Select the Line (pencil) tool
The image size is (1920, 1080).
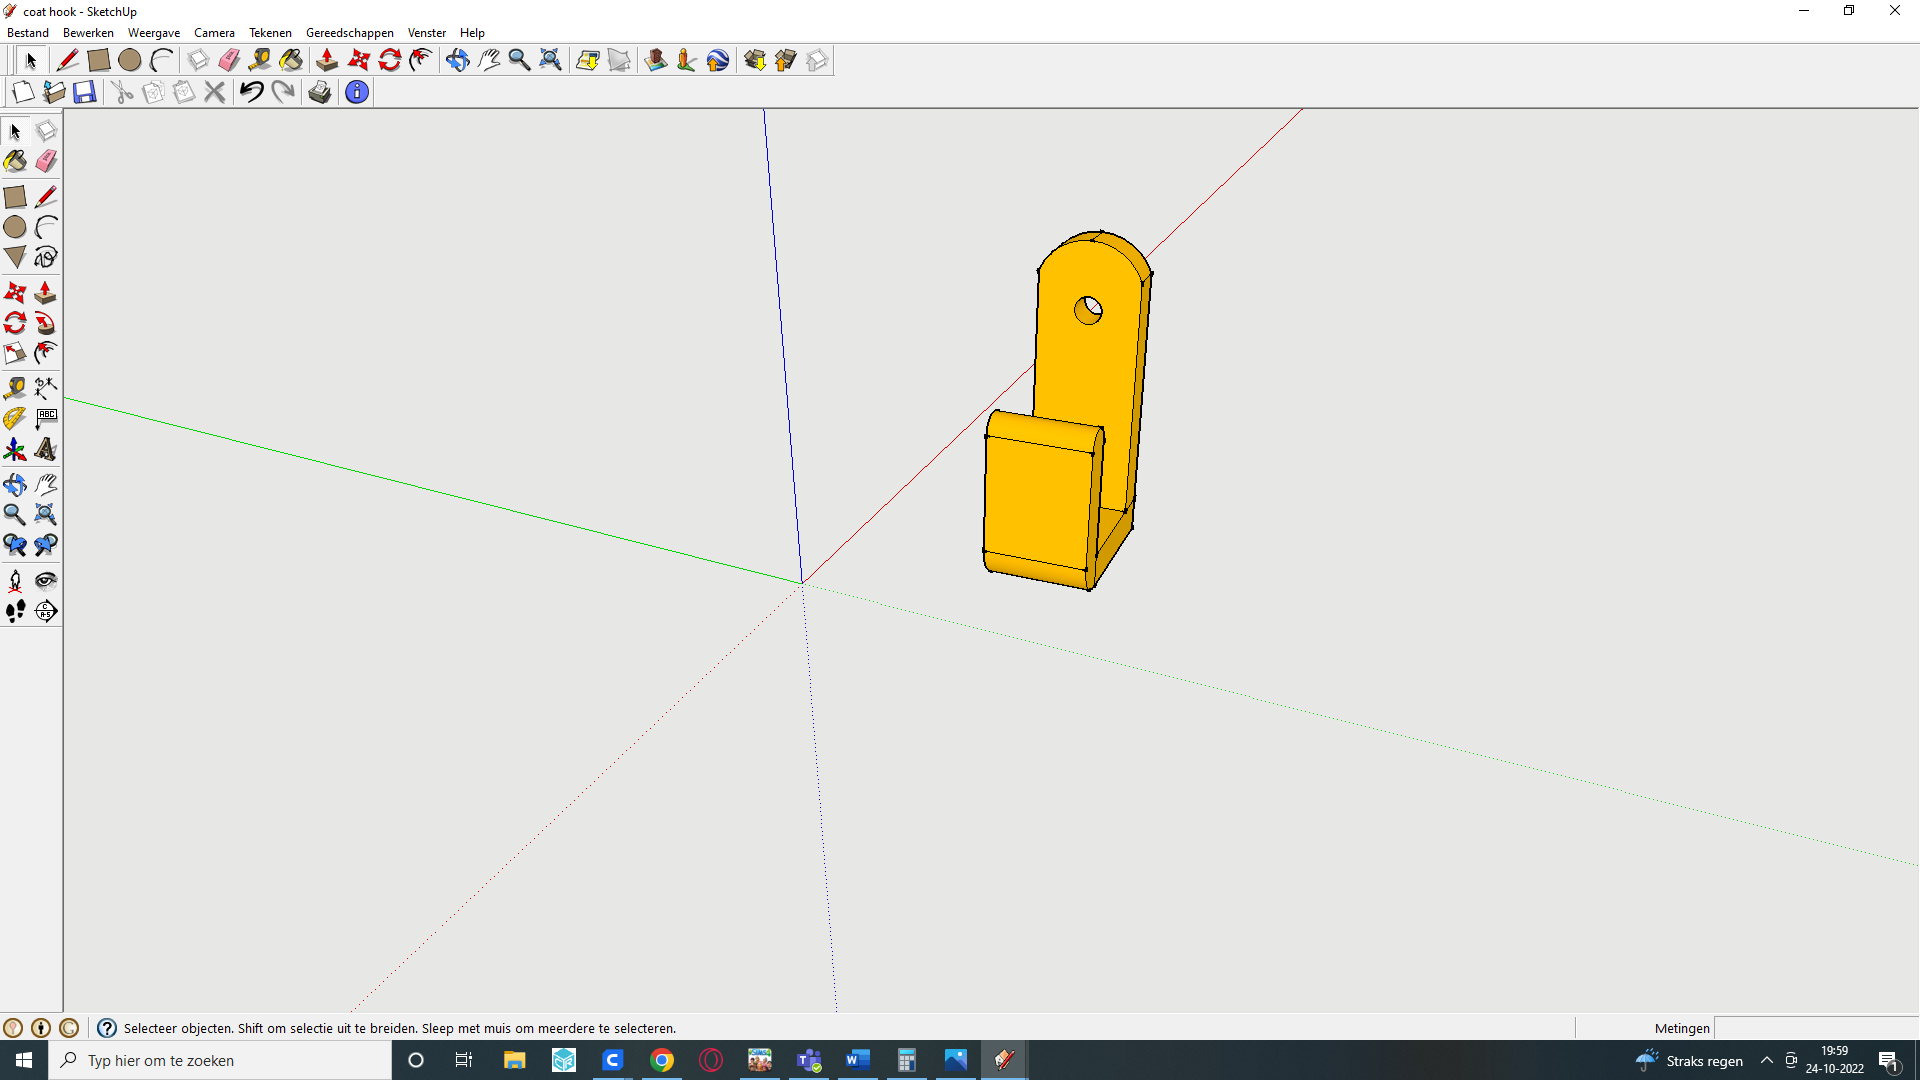(46, 196)
